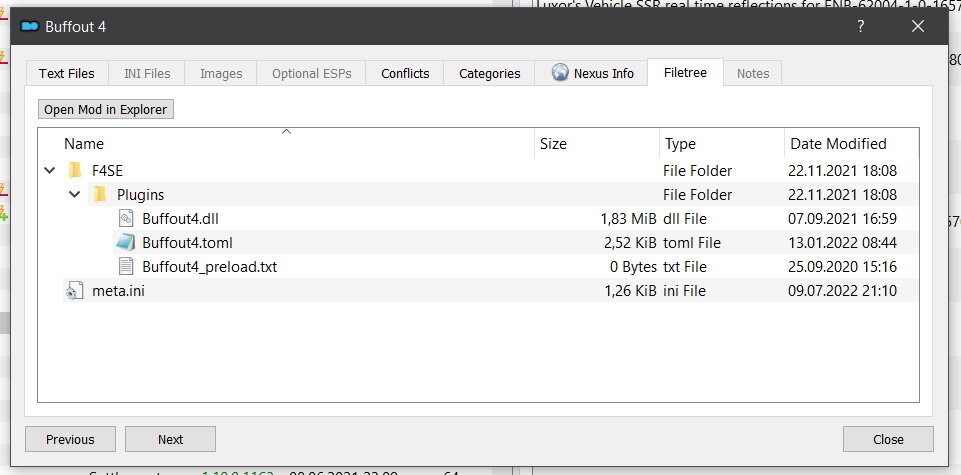
Task: Click the toml File type cell
Action: pos(692,243)
